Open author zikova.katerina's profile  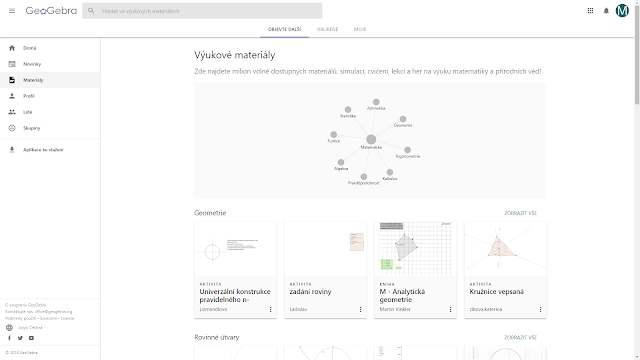[486, 309]
